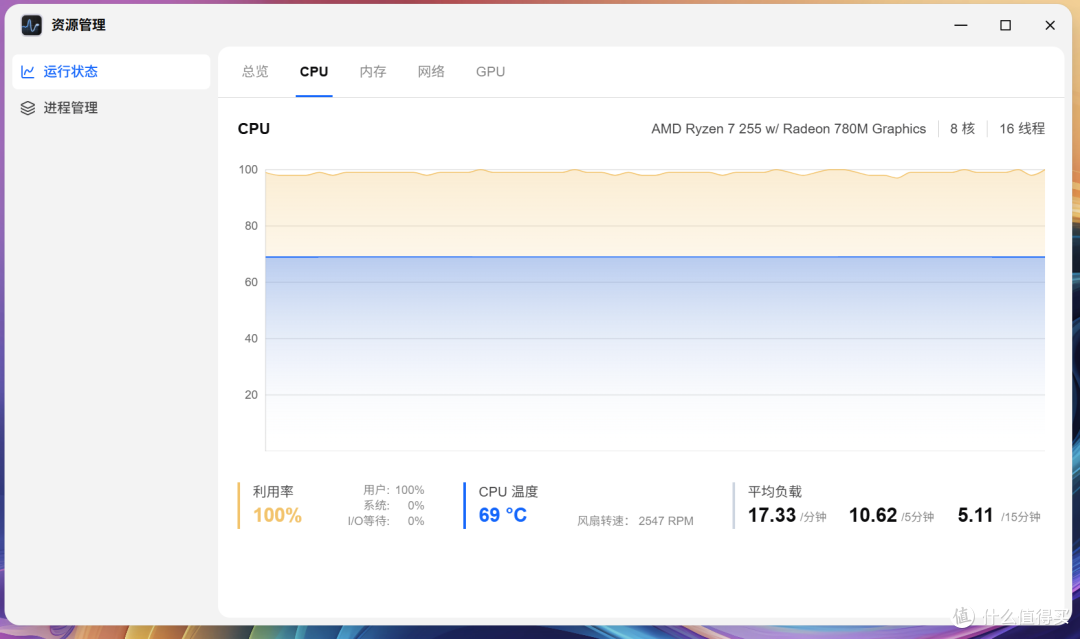This screenshot has width=1080, height=639.
Task: Go to the 网络 tab
Action: [431, 72]
